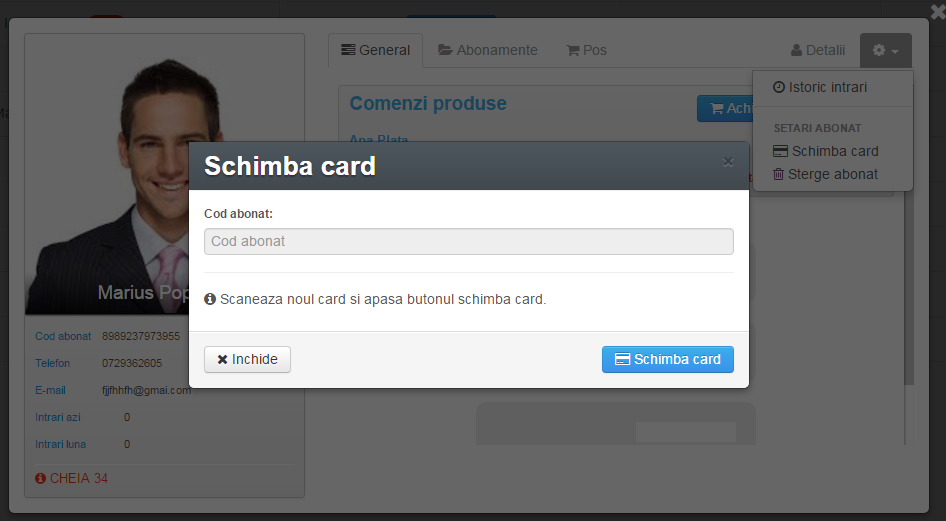Close the subscriber overlay with top X
The image size is (946, 521).
[x=938, y=12]
